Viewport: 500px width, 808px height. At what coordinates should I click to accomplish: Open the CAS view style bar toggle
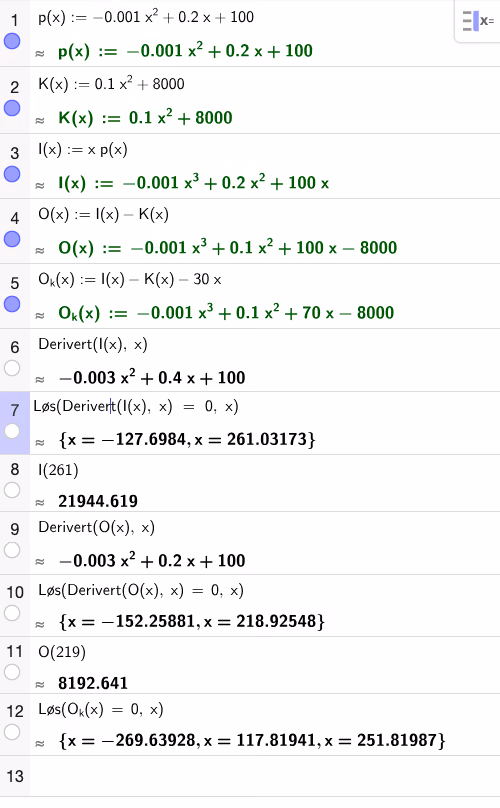(478, 21)
